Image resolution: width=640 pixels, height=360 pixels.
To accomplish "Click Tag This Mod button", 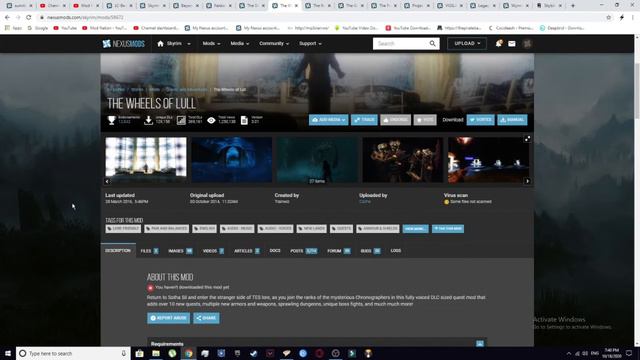I will click(x=448, y=229).
